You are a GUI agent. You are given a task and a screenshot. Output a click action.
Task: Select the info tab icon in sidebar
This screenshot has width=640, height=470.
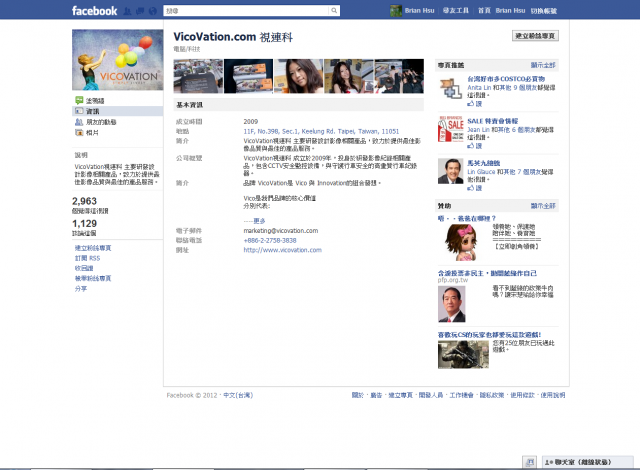[79, 111]
